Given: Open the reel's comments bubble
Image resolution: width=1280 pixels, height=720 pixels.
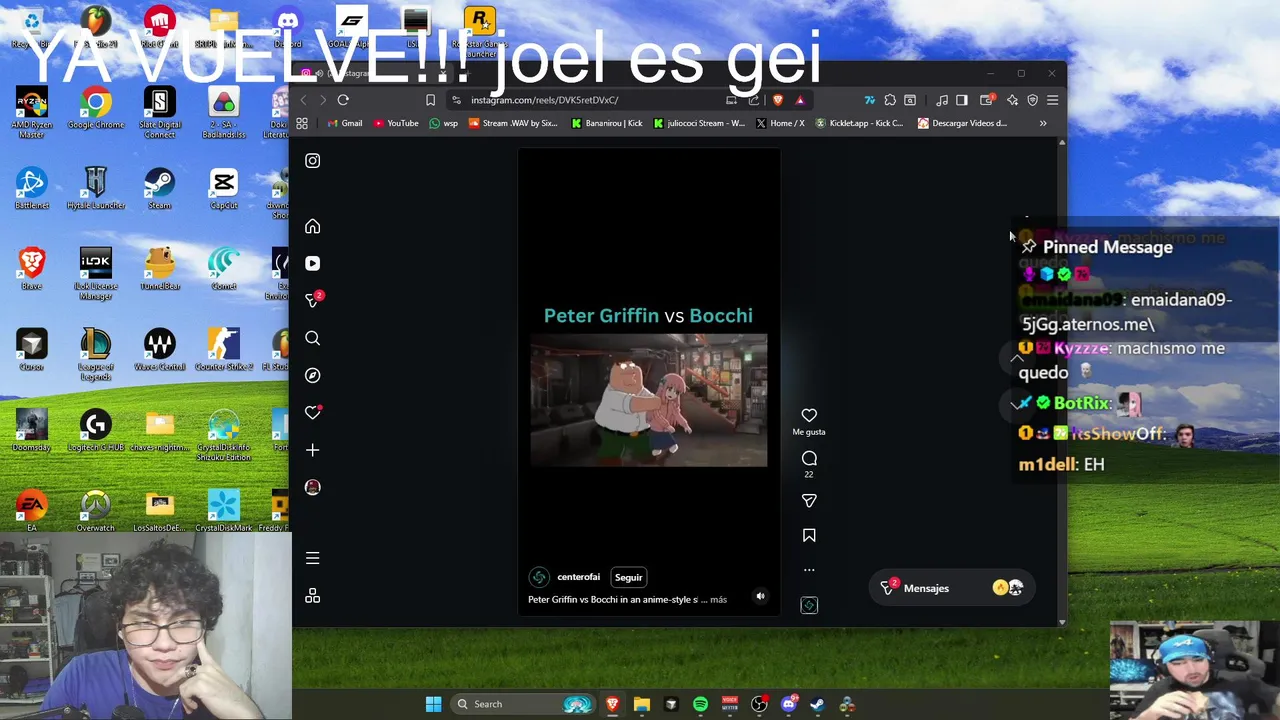Looking at the screenshot, I should [x=809, y=458].
